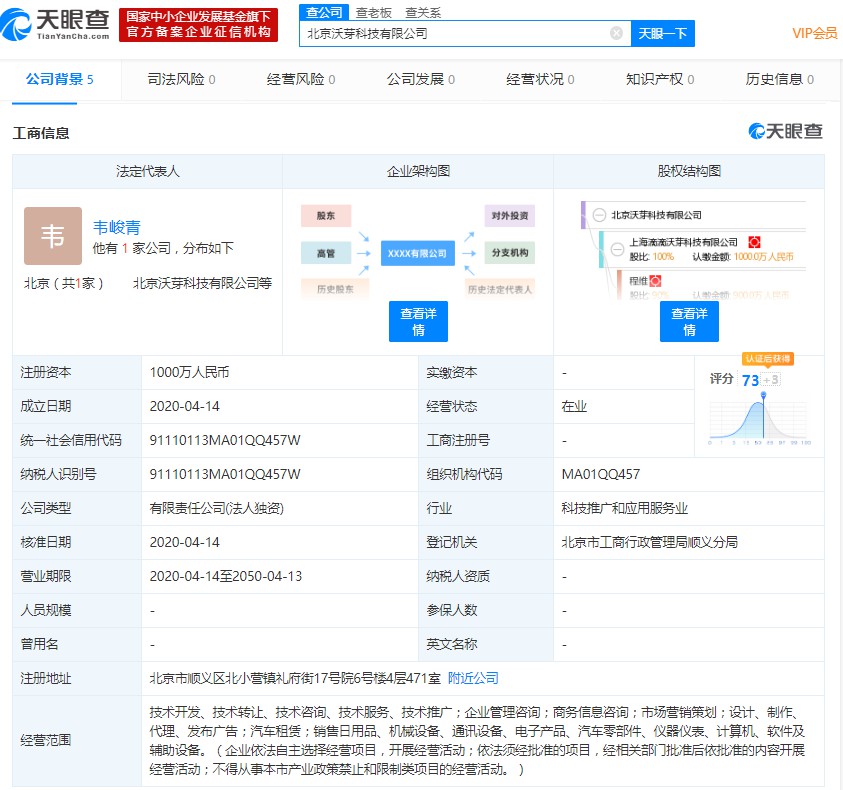Open the 经营状况 tab
Viewport: 843px width, 790px height.
[540, 80]
